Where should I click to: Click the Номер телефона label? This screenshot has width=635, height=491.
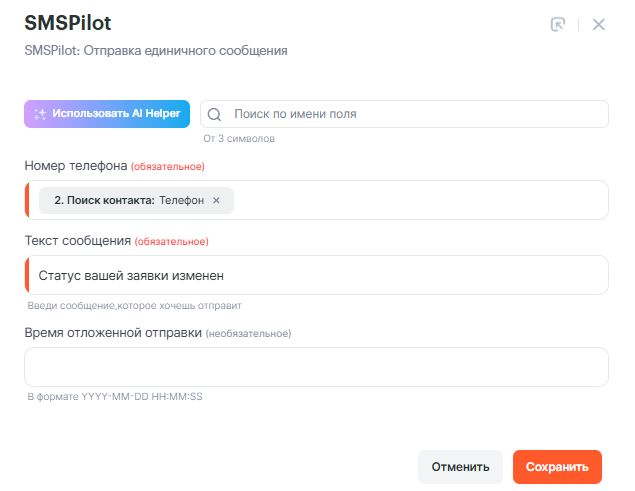point(75,166)
